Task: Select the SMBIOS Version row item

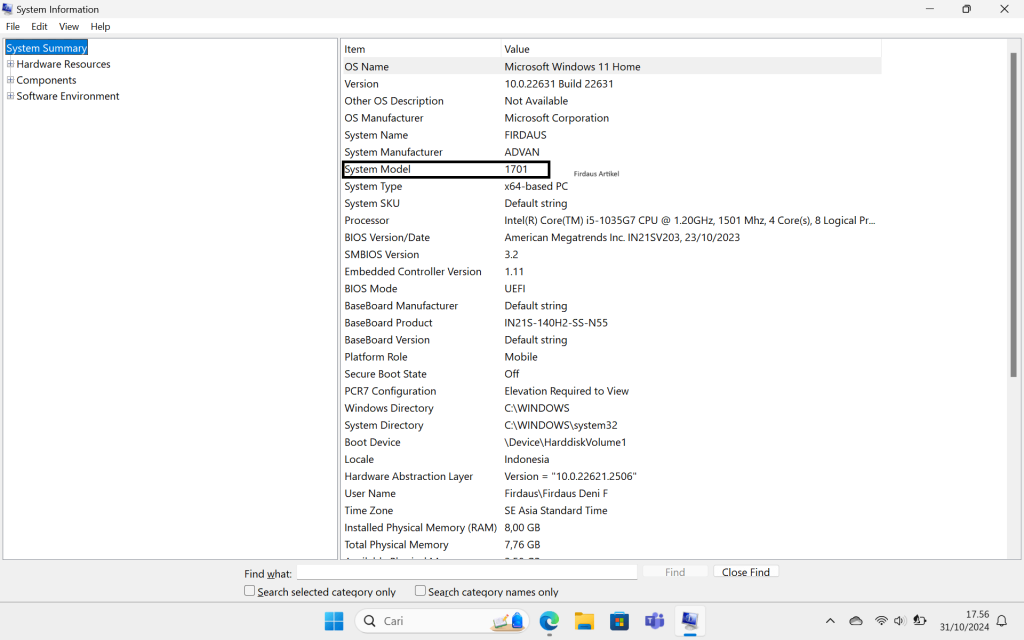Action: (x=382, y=254)
